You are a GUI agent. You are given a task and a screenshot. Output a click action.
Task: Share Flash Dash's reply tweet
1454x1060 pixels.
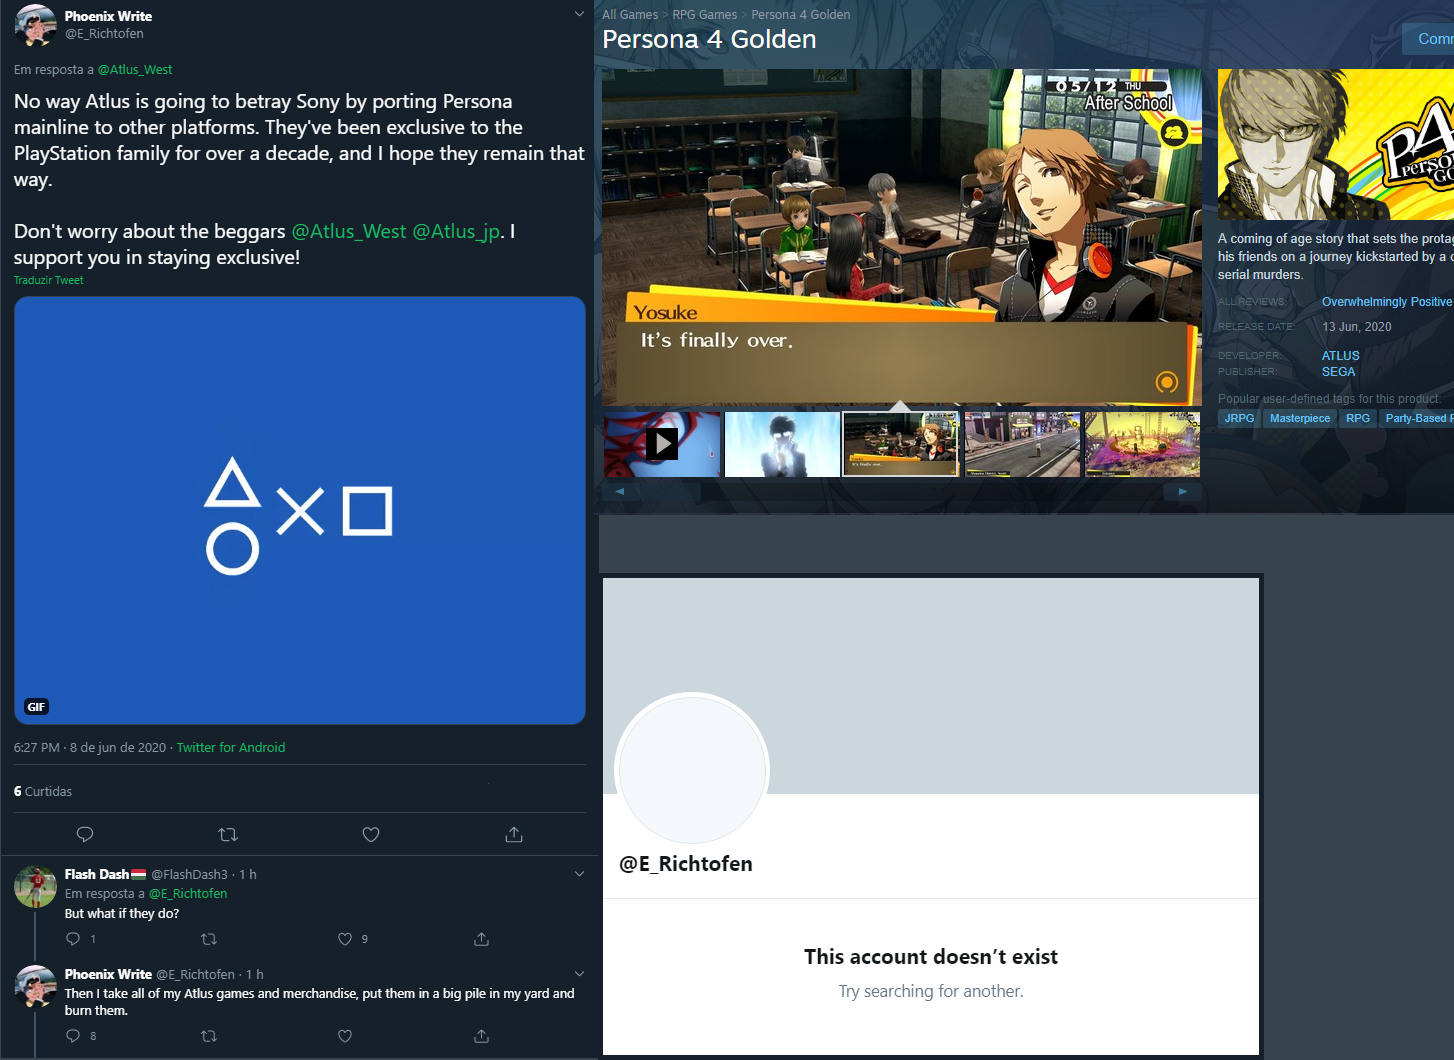481,939
